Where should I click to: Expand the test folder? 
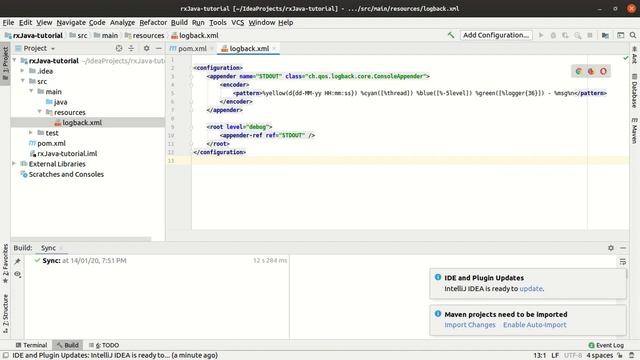[x=31, y=132]
